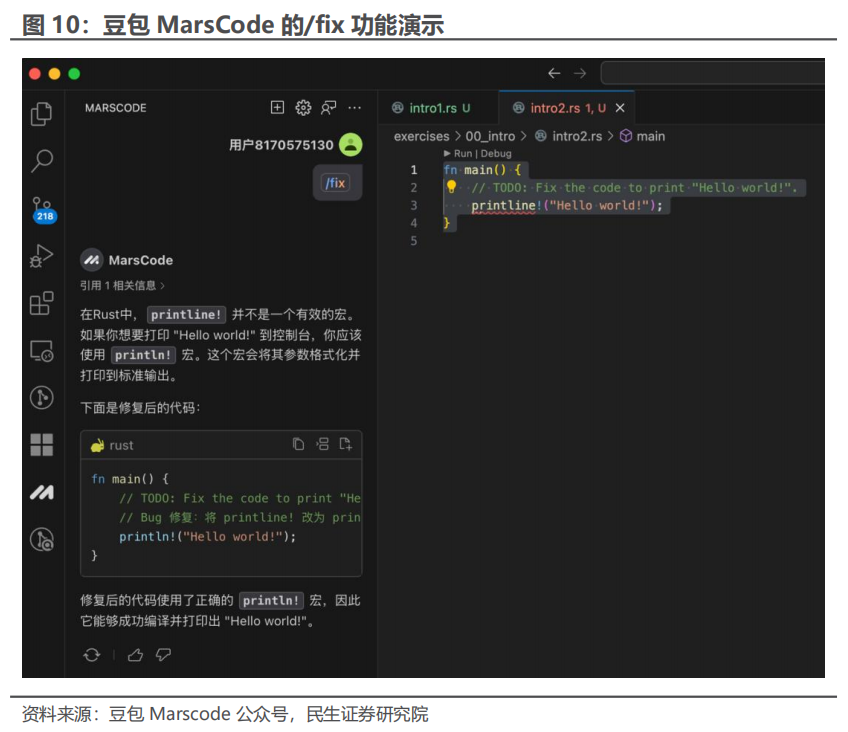Click the inline printline! code chip in reply
Image resolution: width=848 pixels, height=732 pixels.
point(186,315)
